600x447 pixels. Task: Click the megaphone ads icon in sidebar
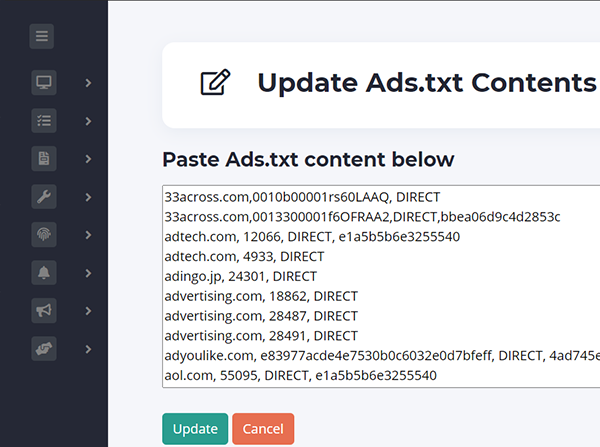tap(44, 311)
